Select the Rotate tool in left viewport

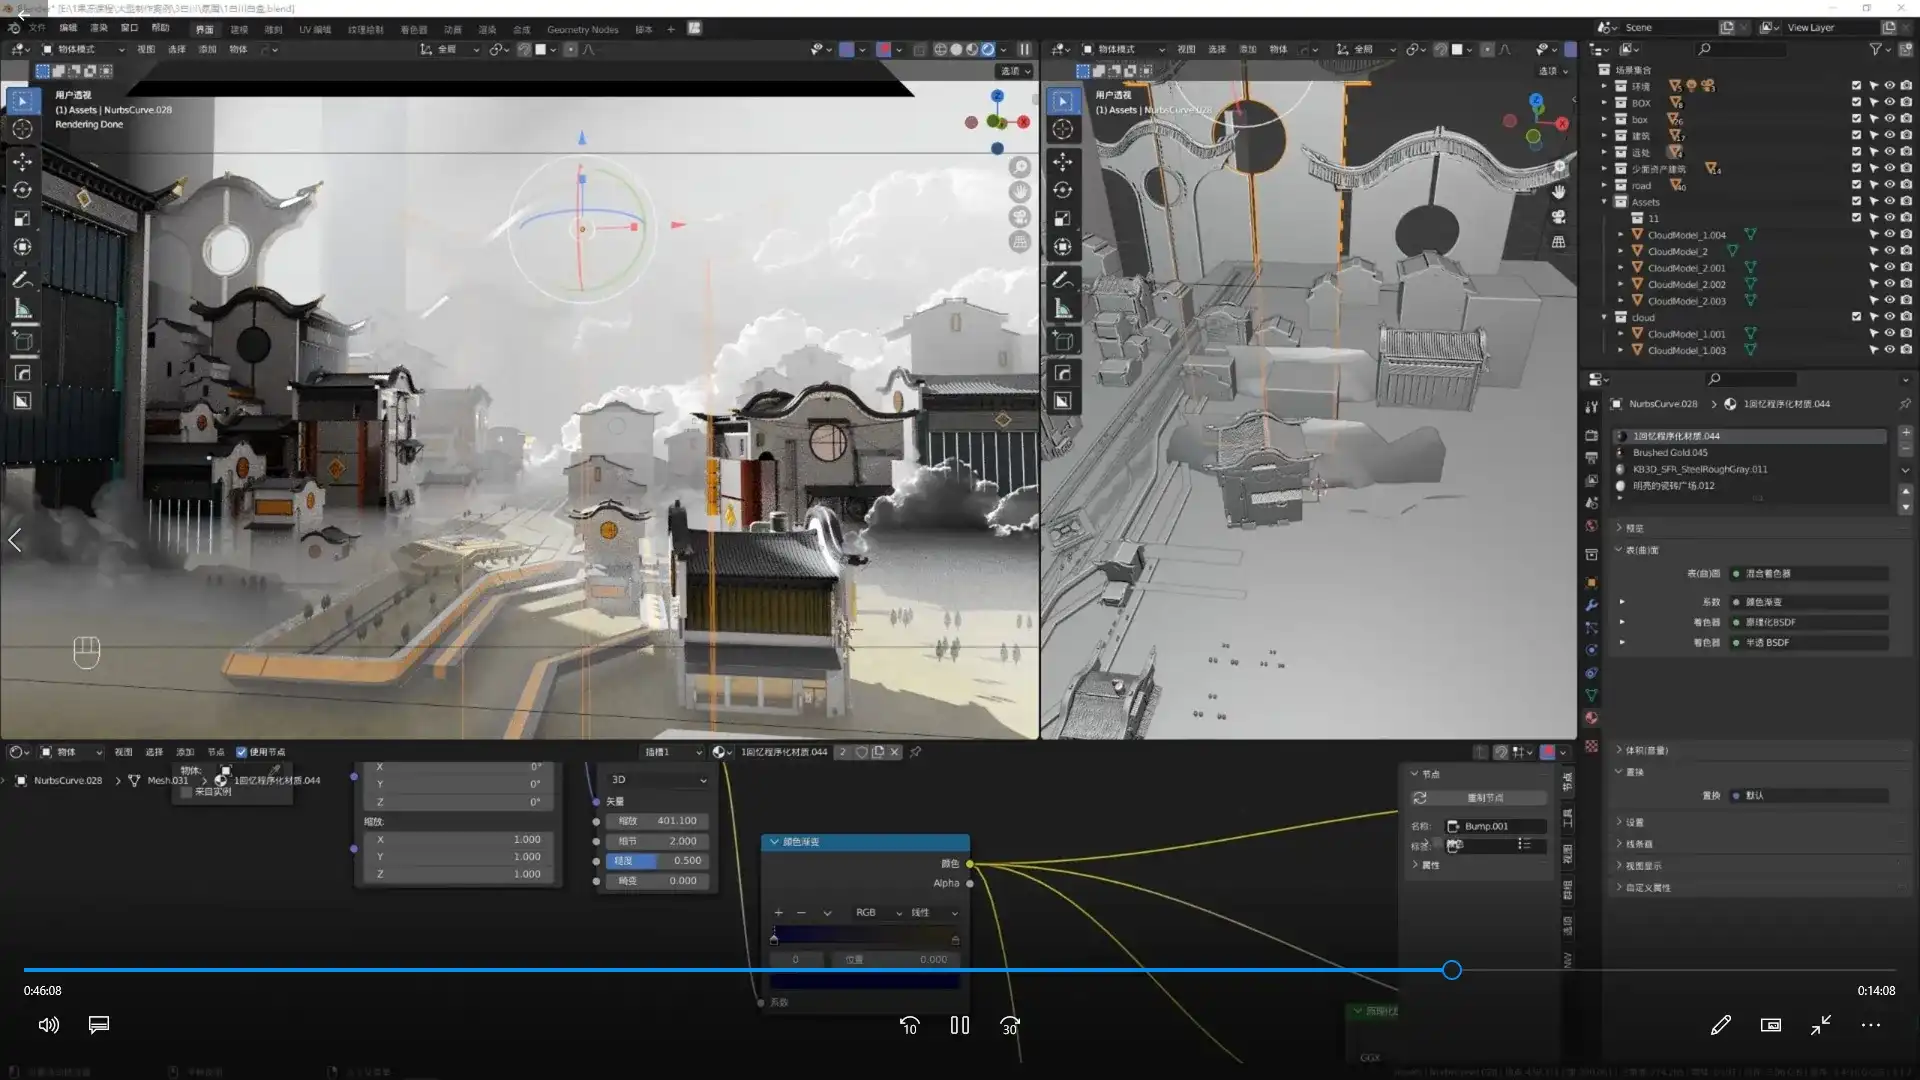22,190
